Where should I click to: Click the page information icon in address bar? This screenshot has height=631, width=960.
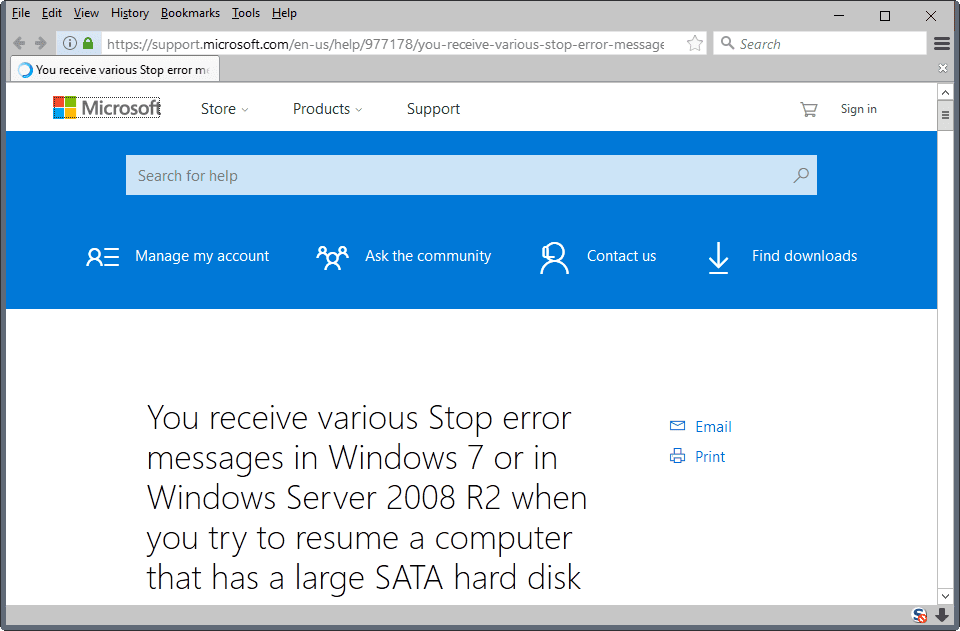point(71,43)
